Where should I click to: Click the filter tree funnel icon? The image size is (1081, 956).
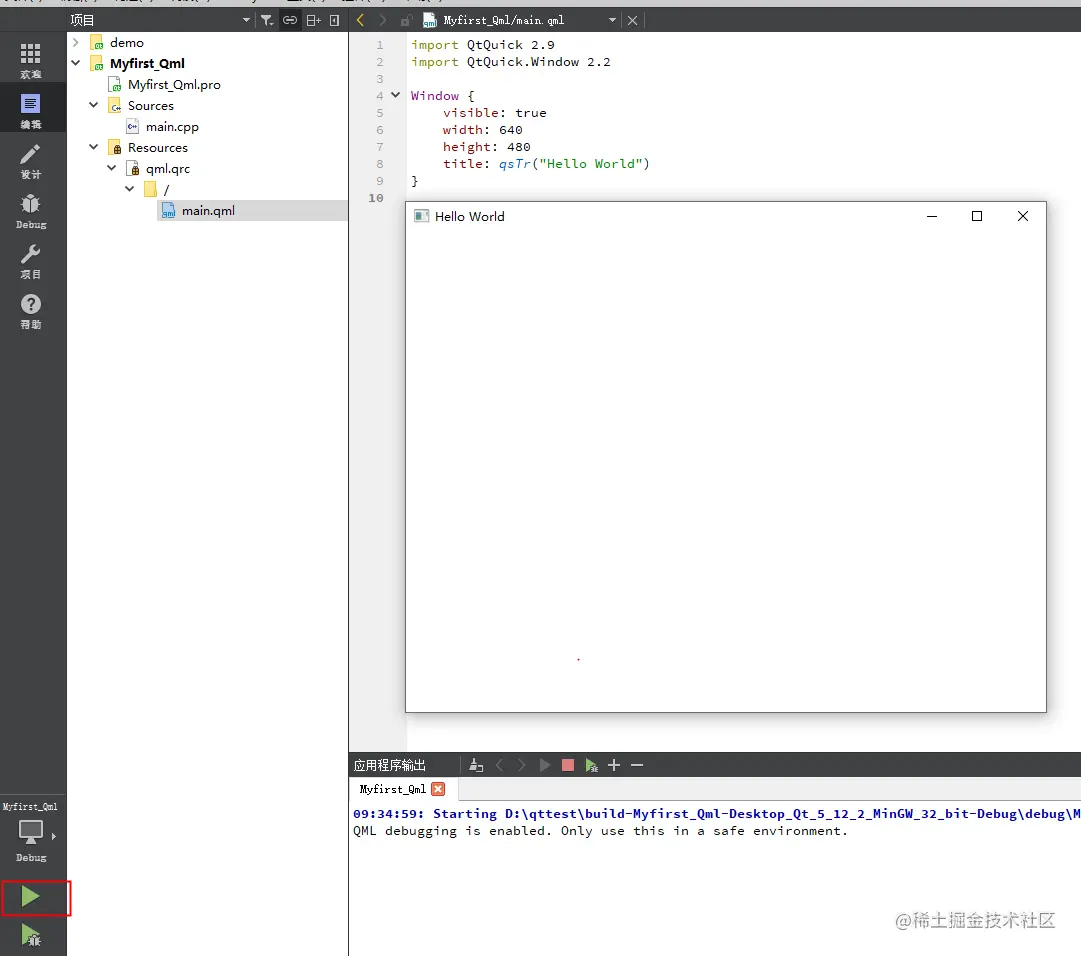267,20
